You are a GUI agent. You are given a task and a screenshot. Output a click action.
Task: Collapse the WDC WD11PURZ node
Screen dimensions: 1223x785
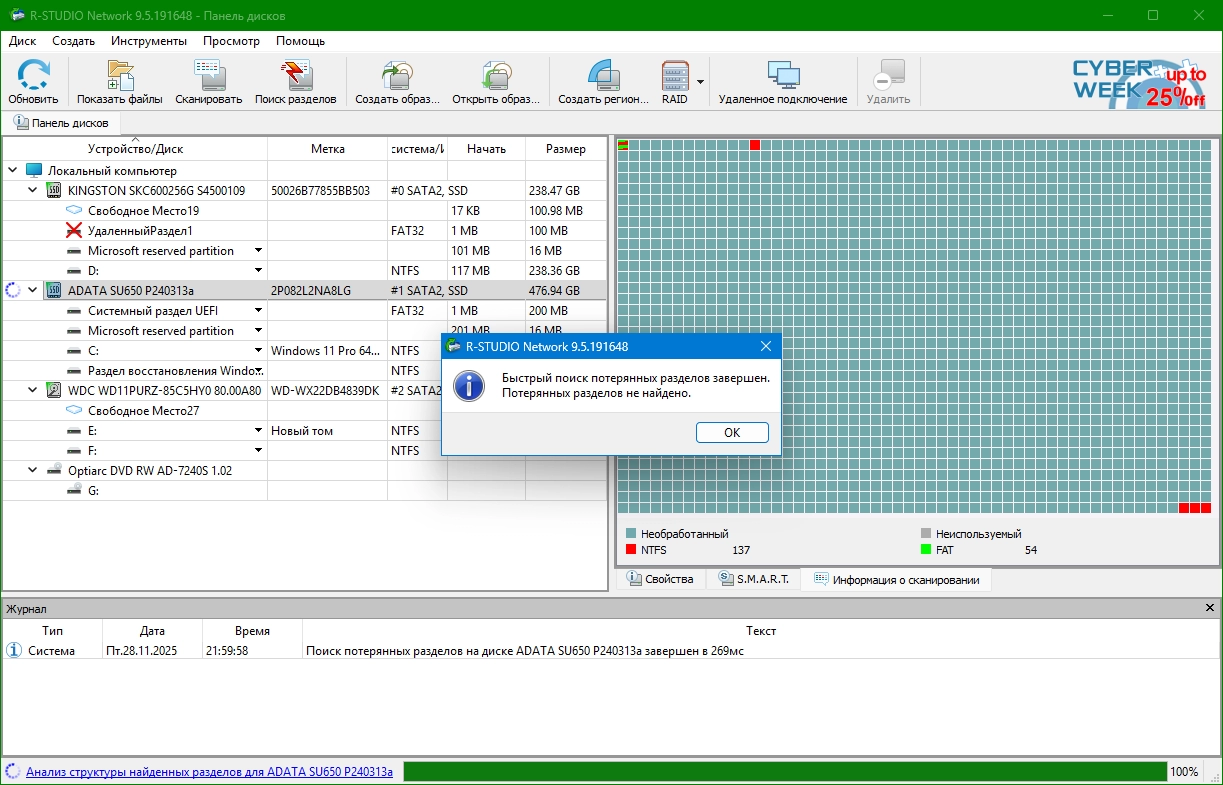tap(32, 390)
